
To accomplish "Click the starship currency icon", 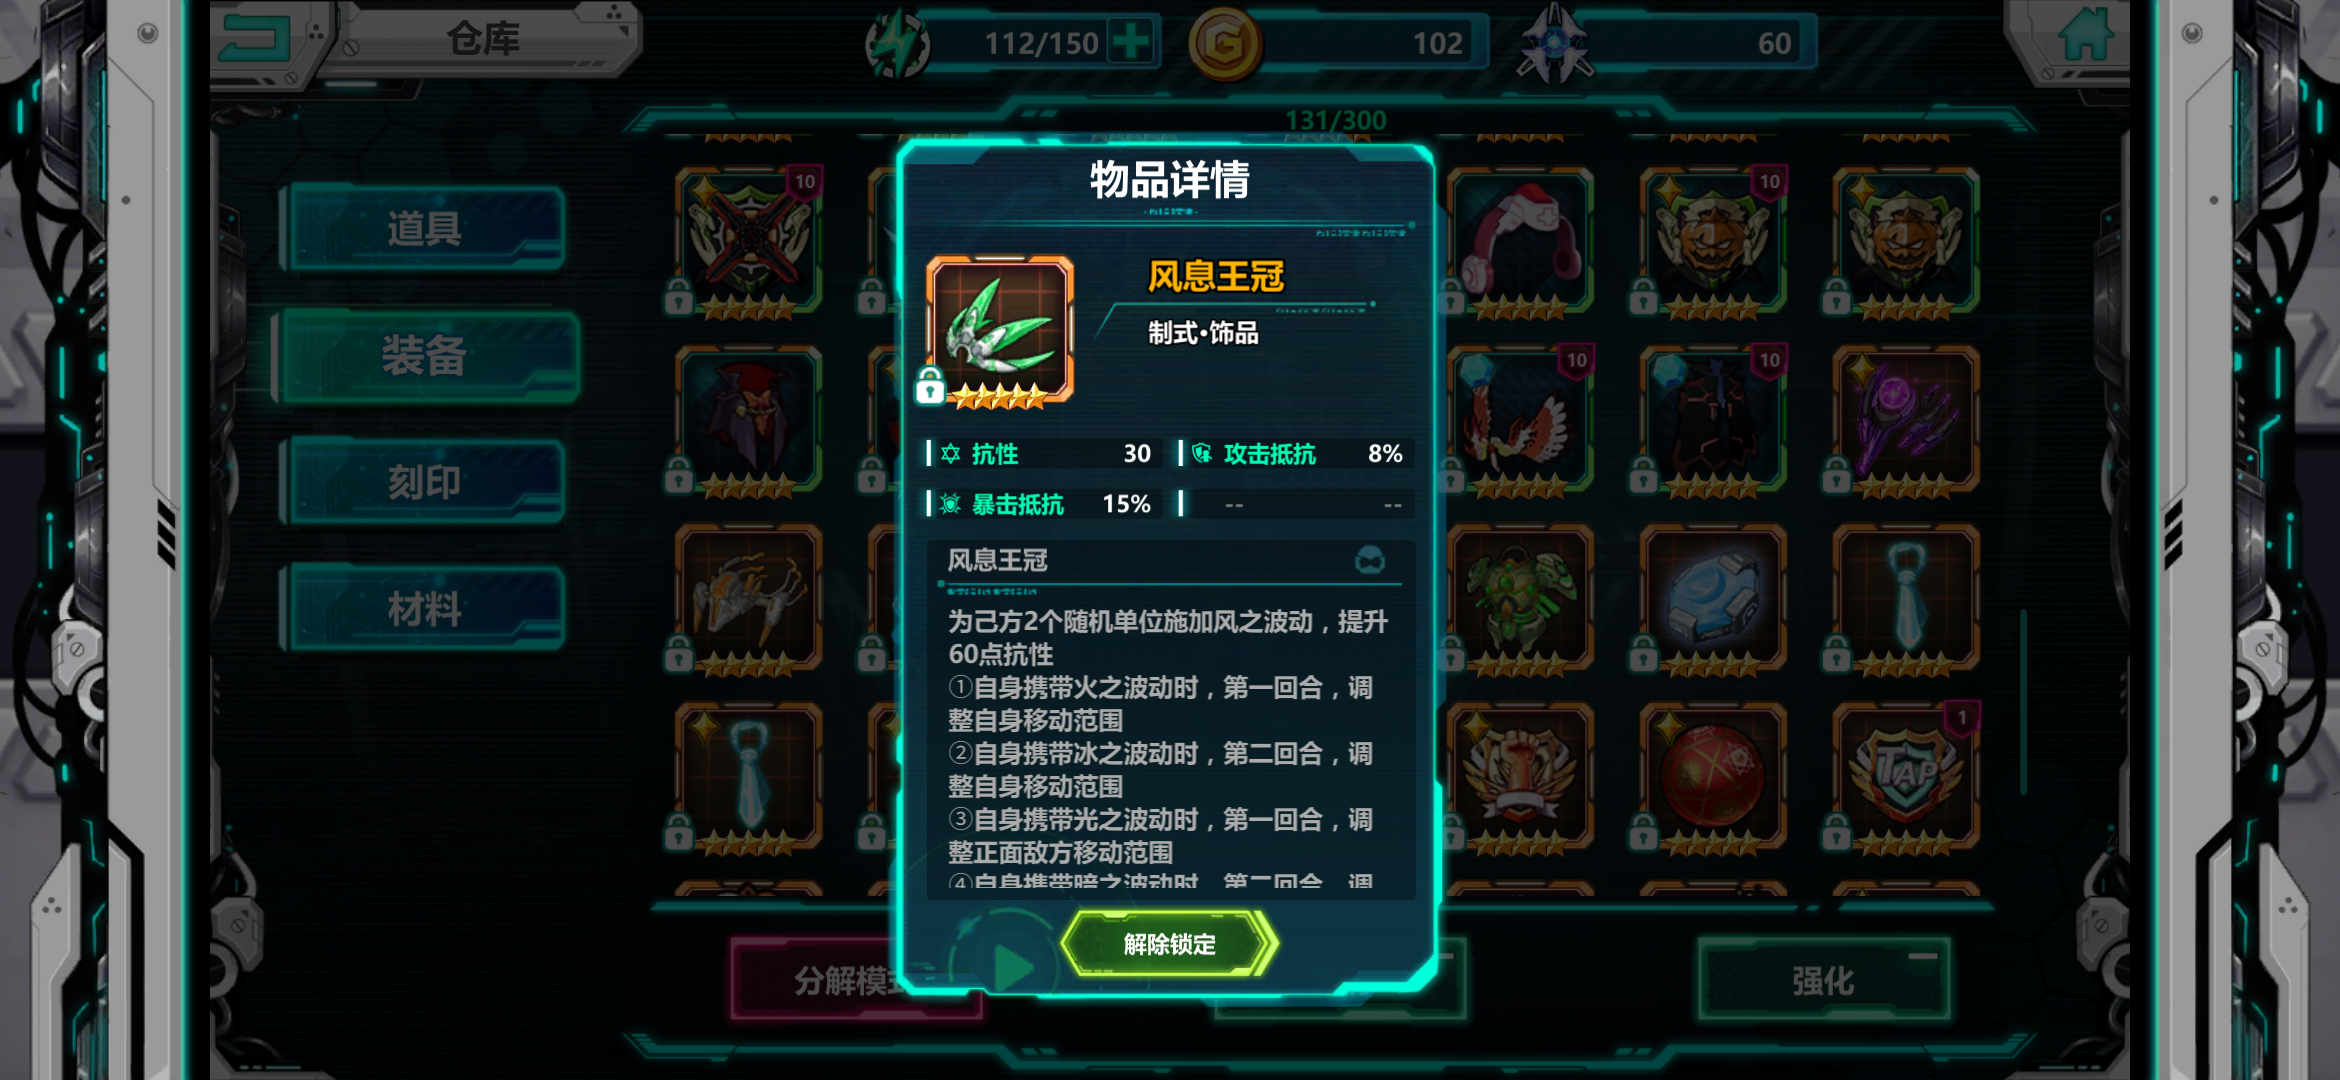I will pos(1553,45).
